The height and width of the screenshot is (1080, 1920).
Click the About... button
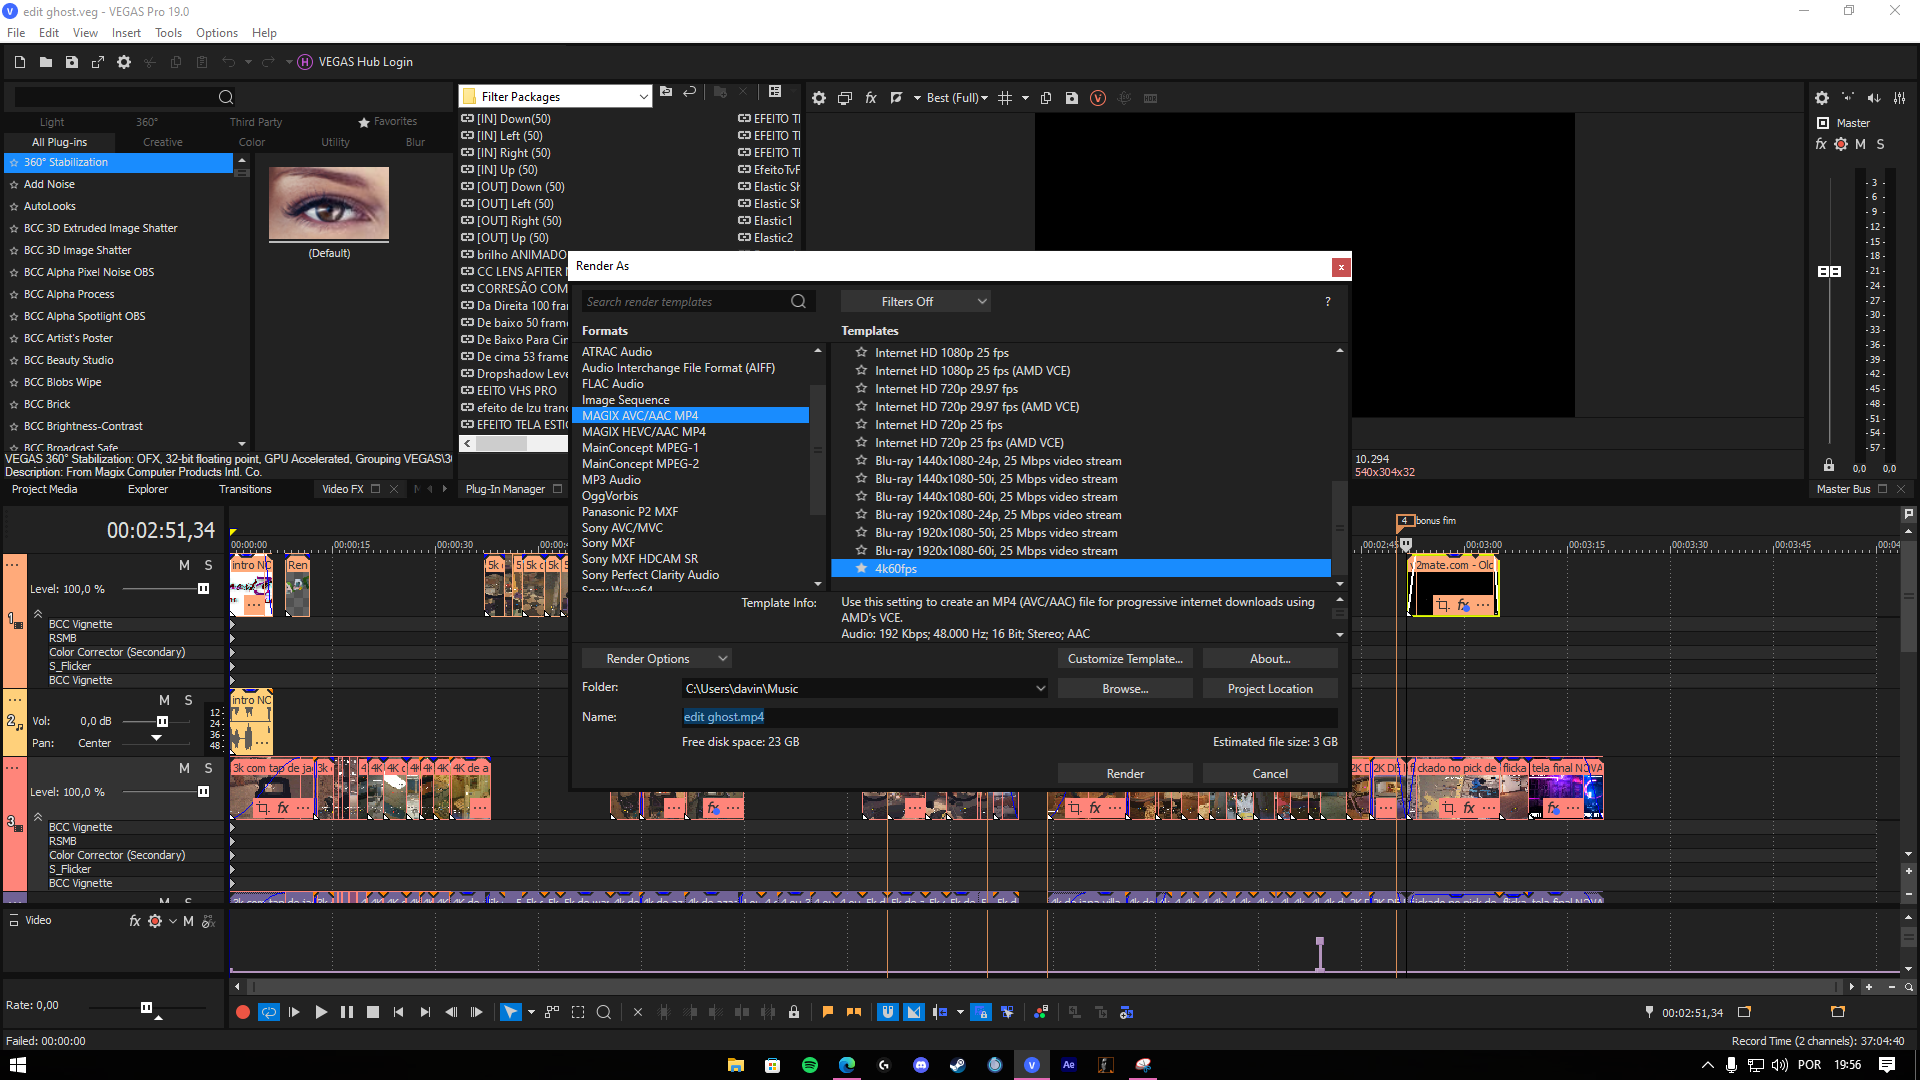(1270, 658)
